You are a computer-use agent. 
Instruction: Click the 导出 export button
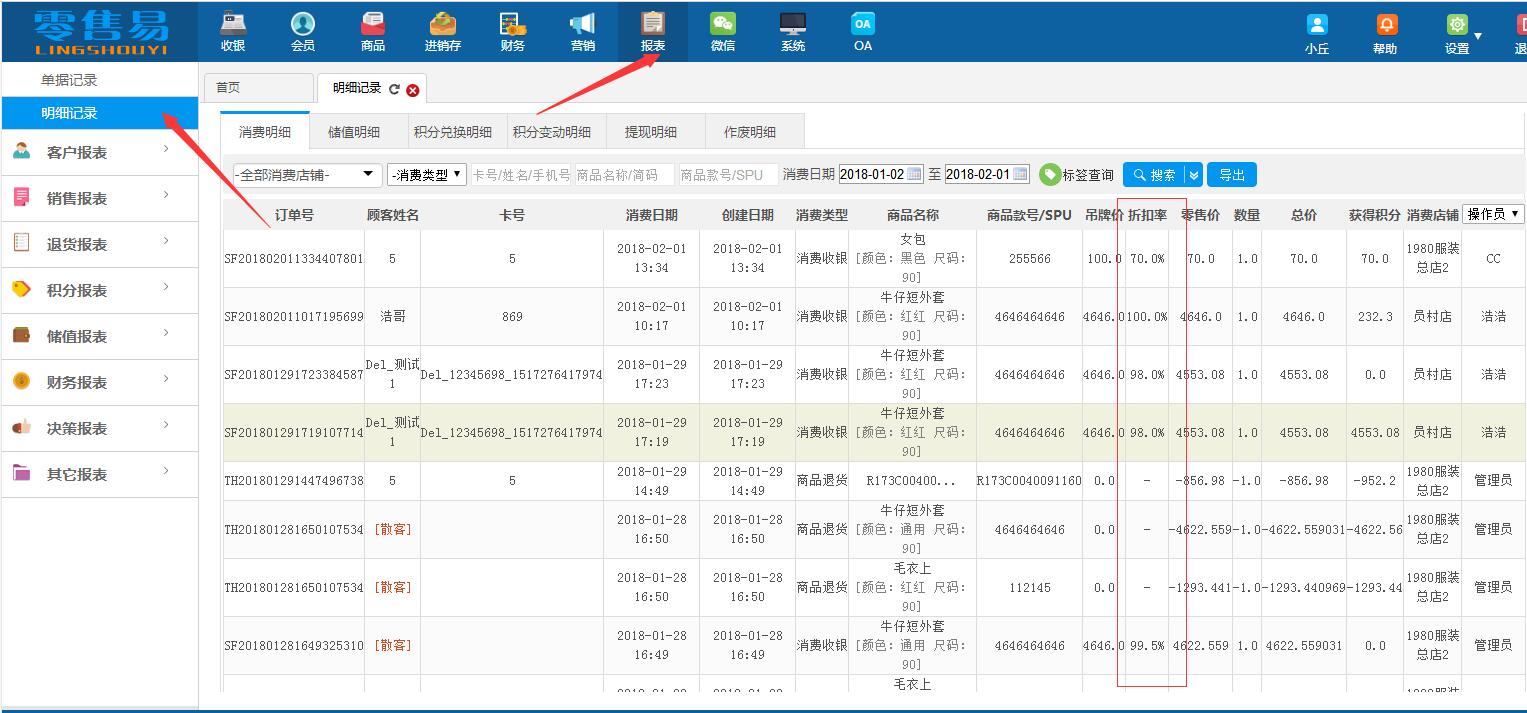click(1231, 173)
